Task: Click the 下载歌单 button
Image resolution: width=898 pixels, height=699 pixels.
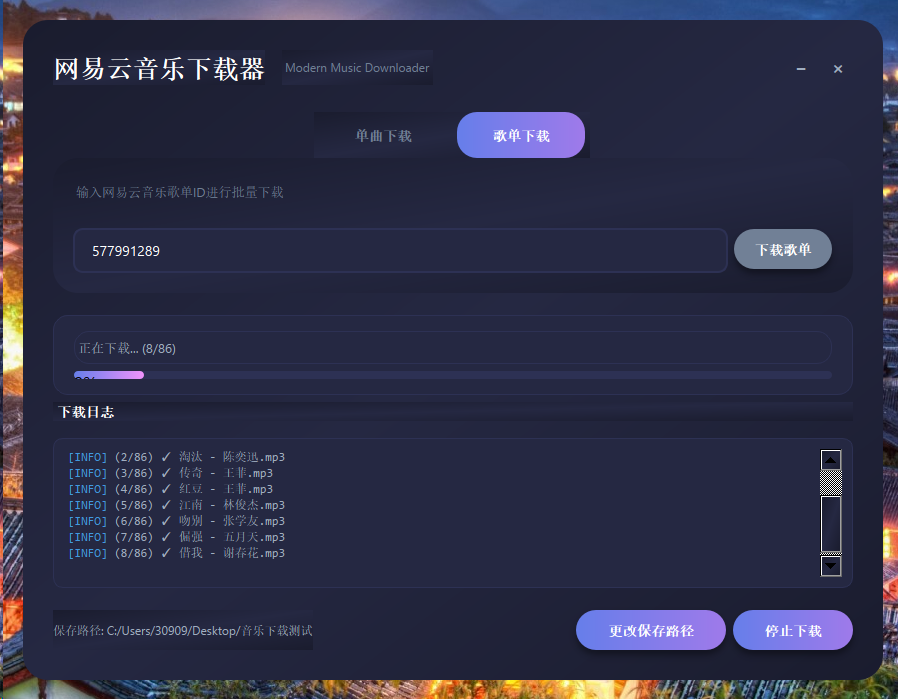Action: coord(783,250)
